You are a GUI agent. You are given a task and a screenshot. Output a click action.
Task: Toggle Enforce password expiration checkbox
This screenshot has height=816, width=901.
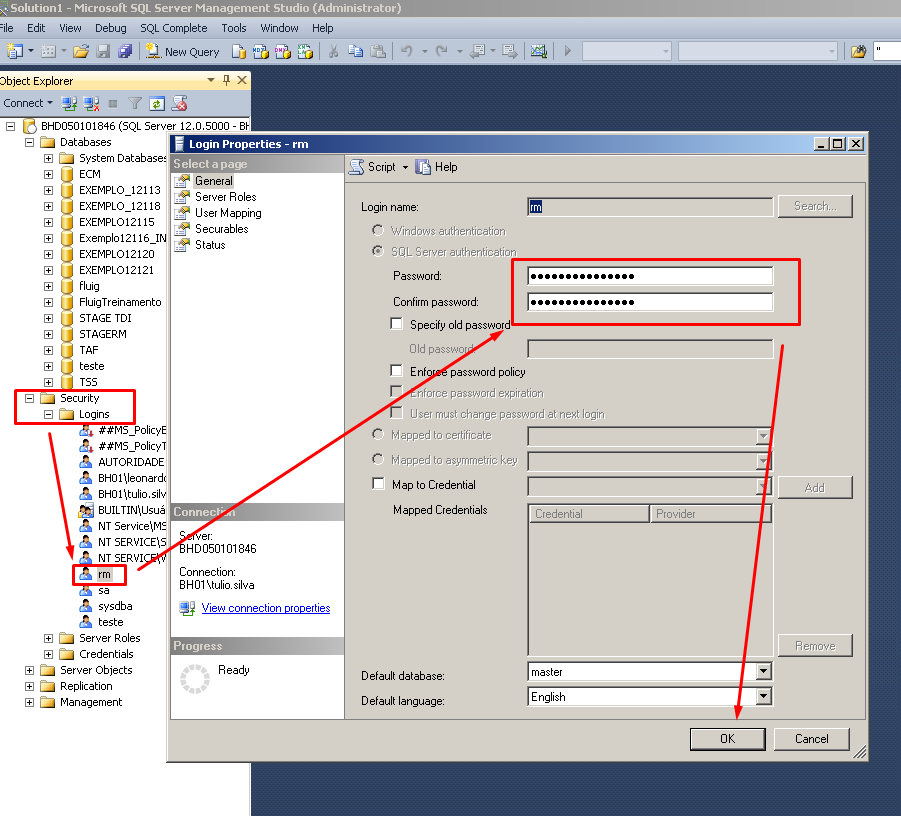(396, 392)
